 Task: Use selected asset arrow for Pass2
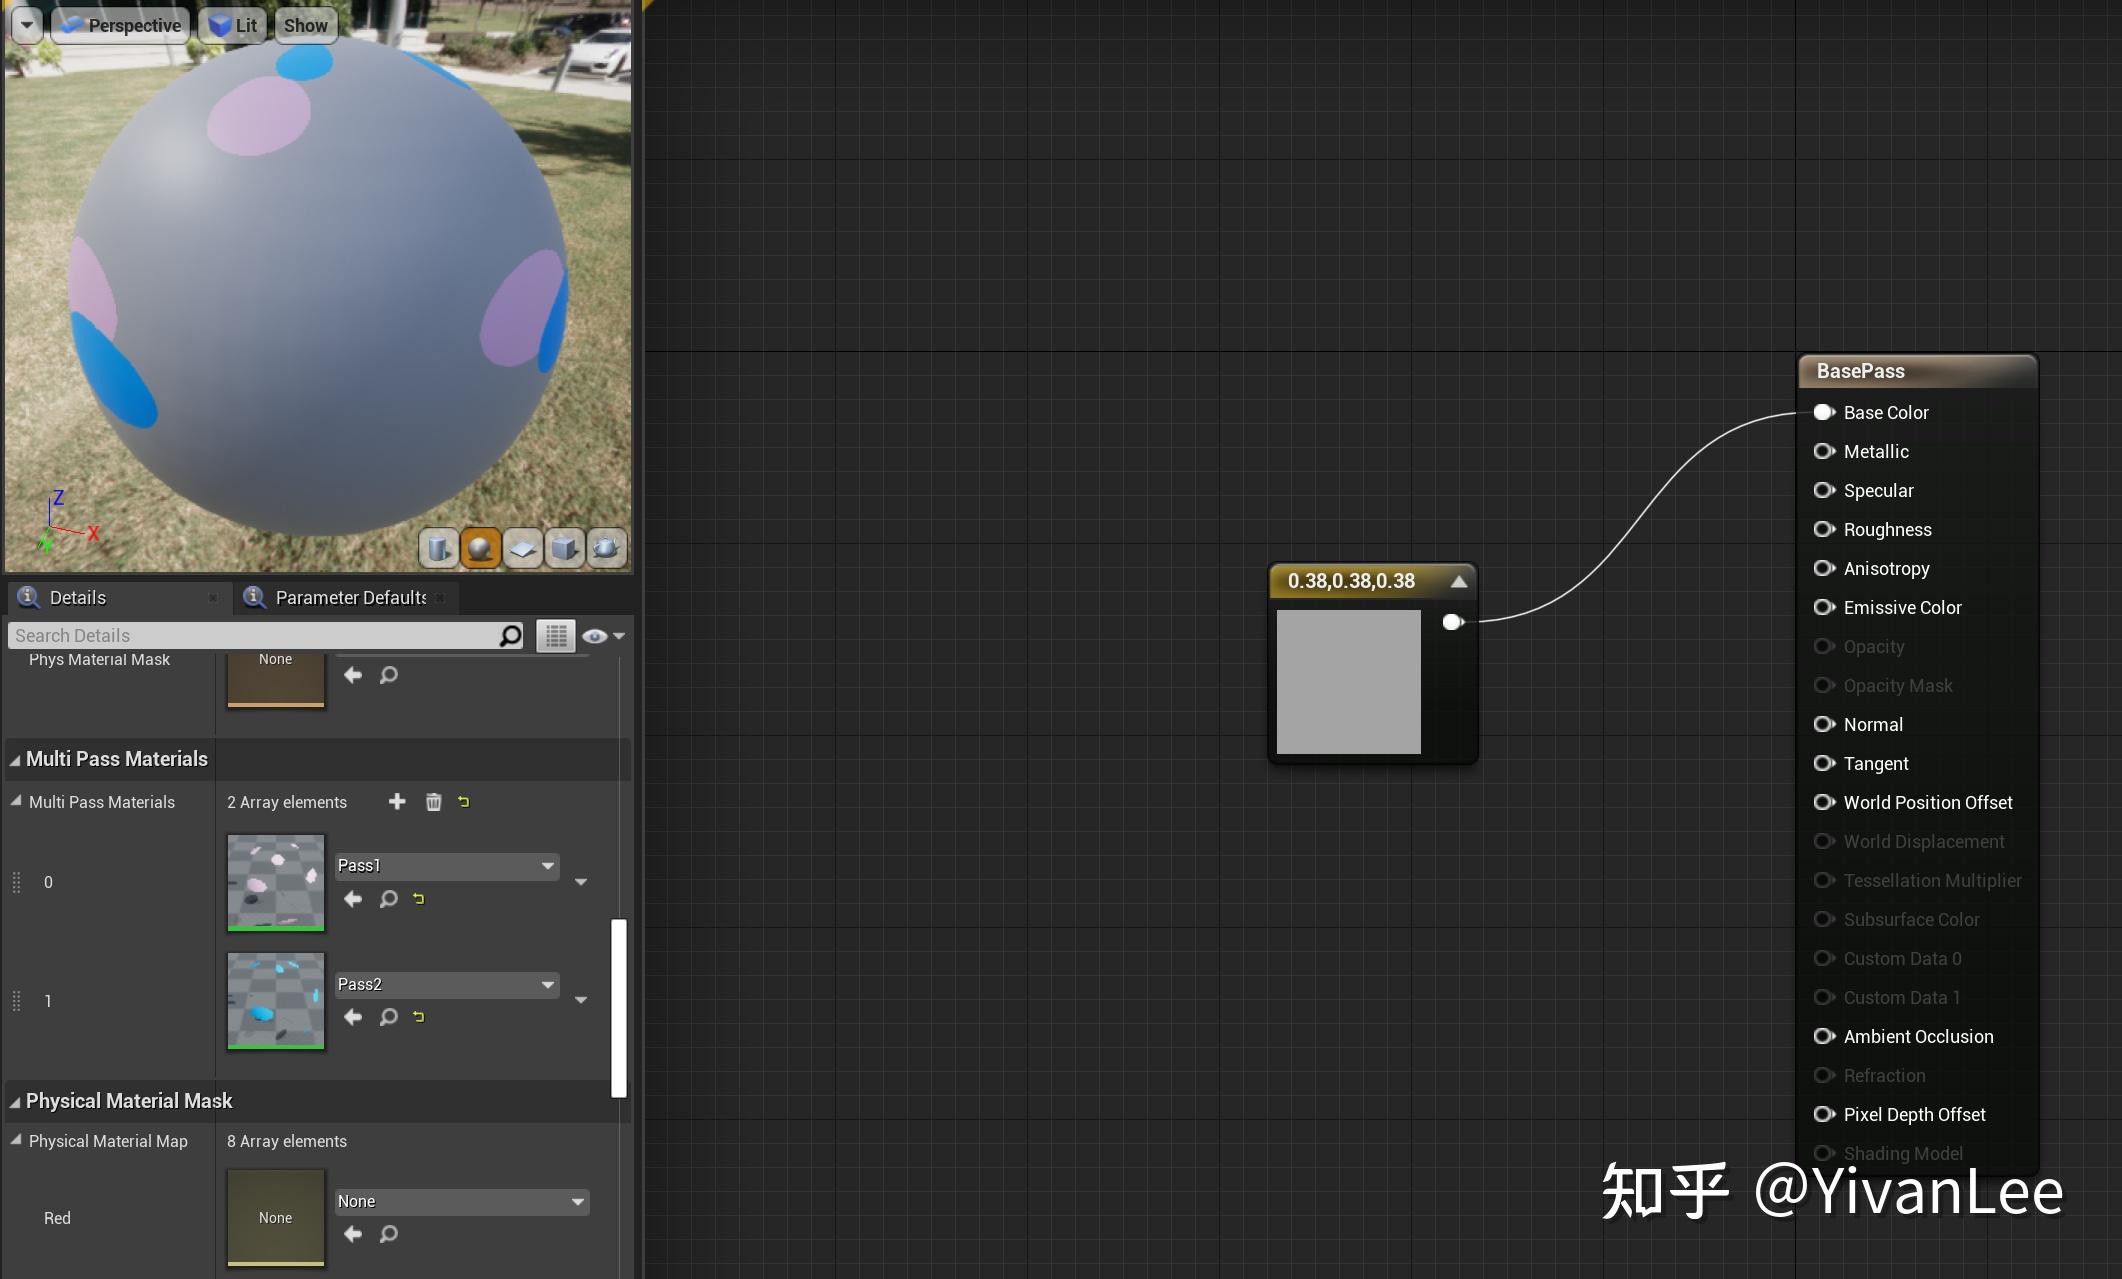click(353, 1017)
